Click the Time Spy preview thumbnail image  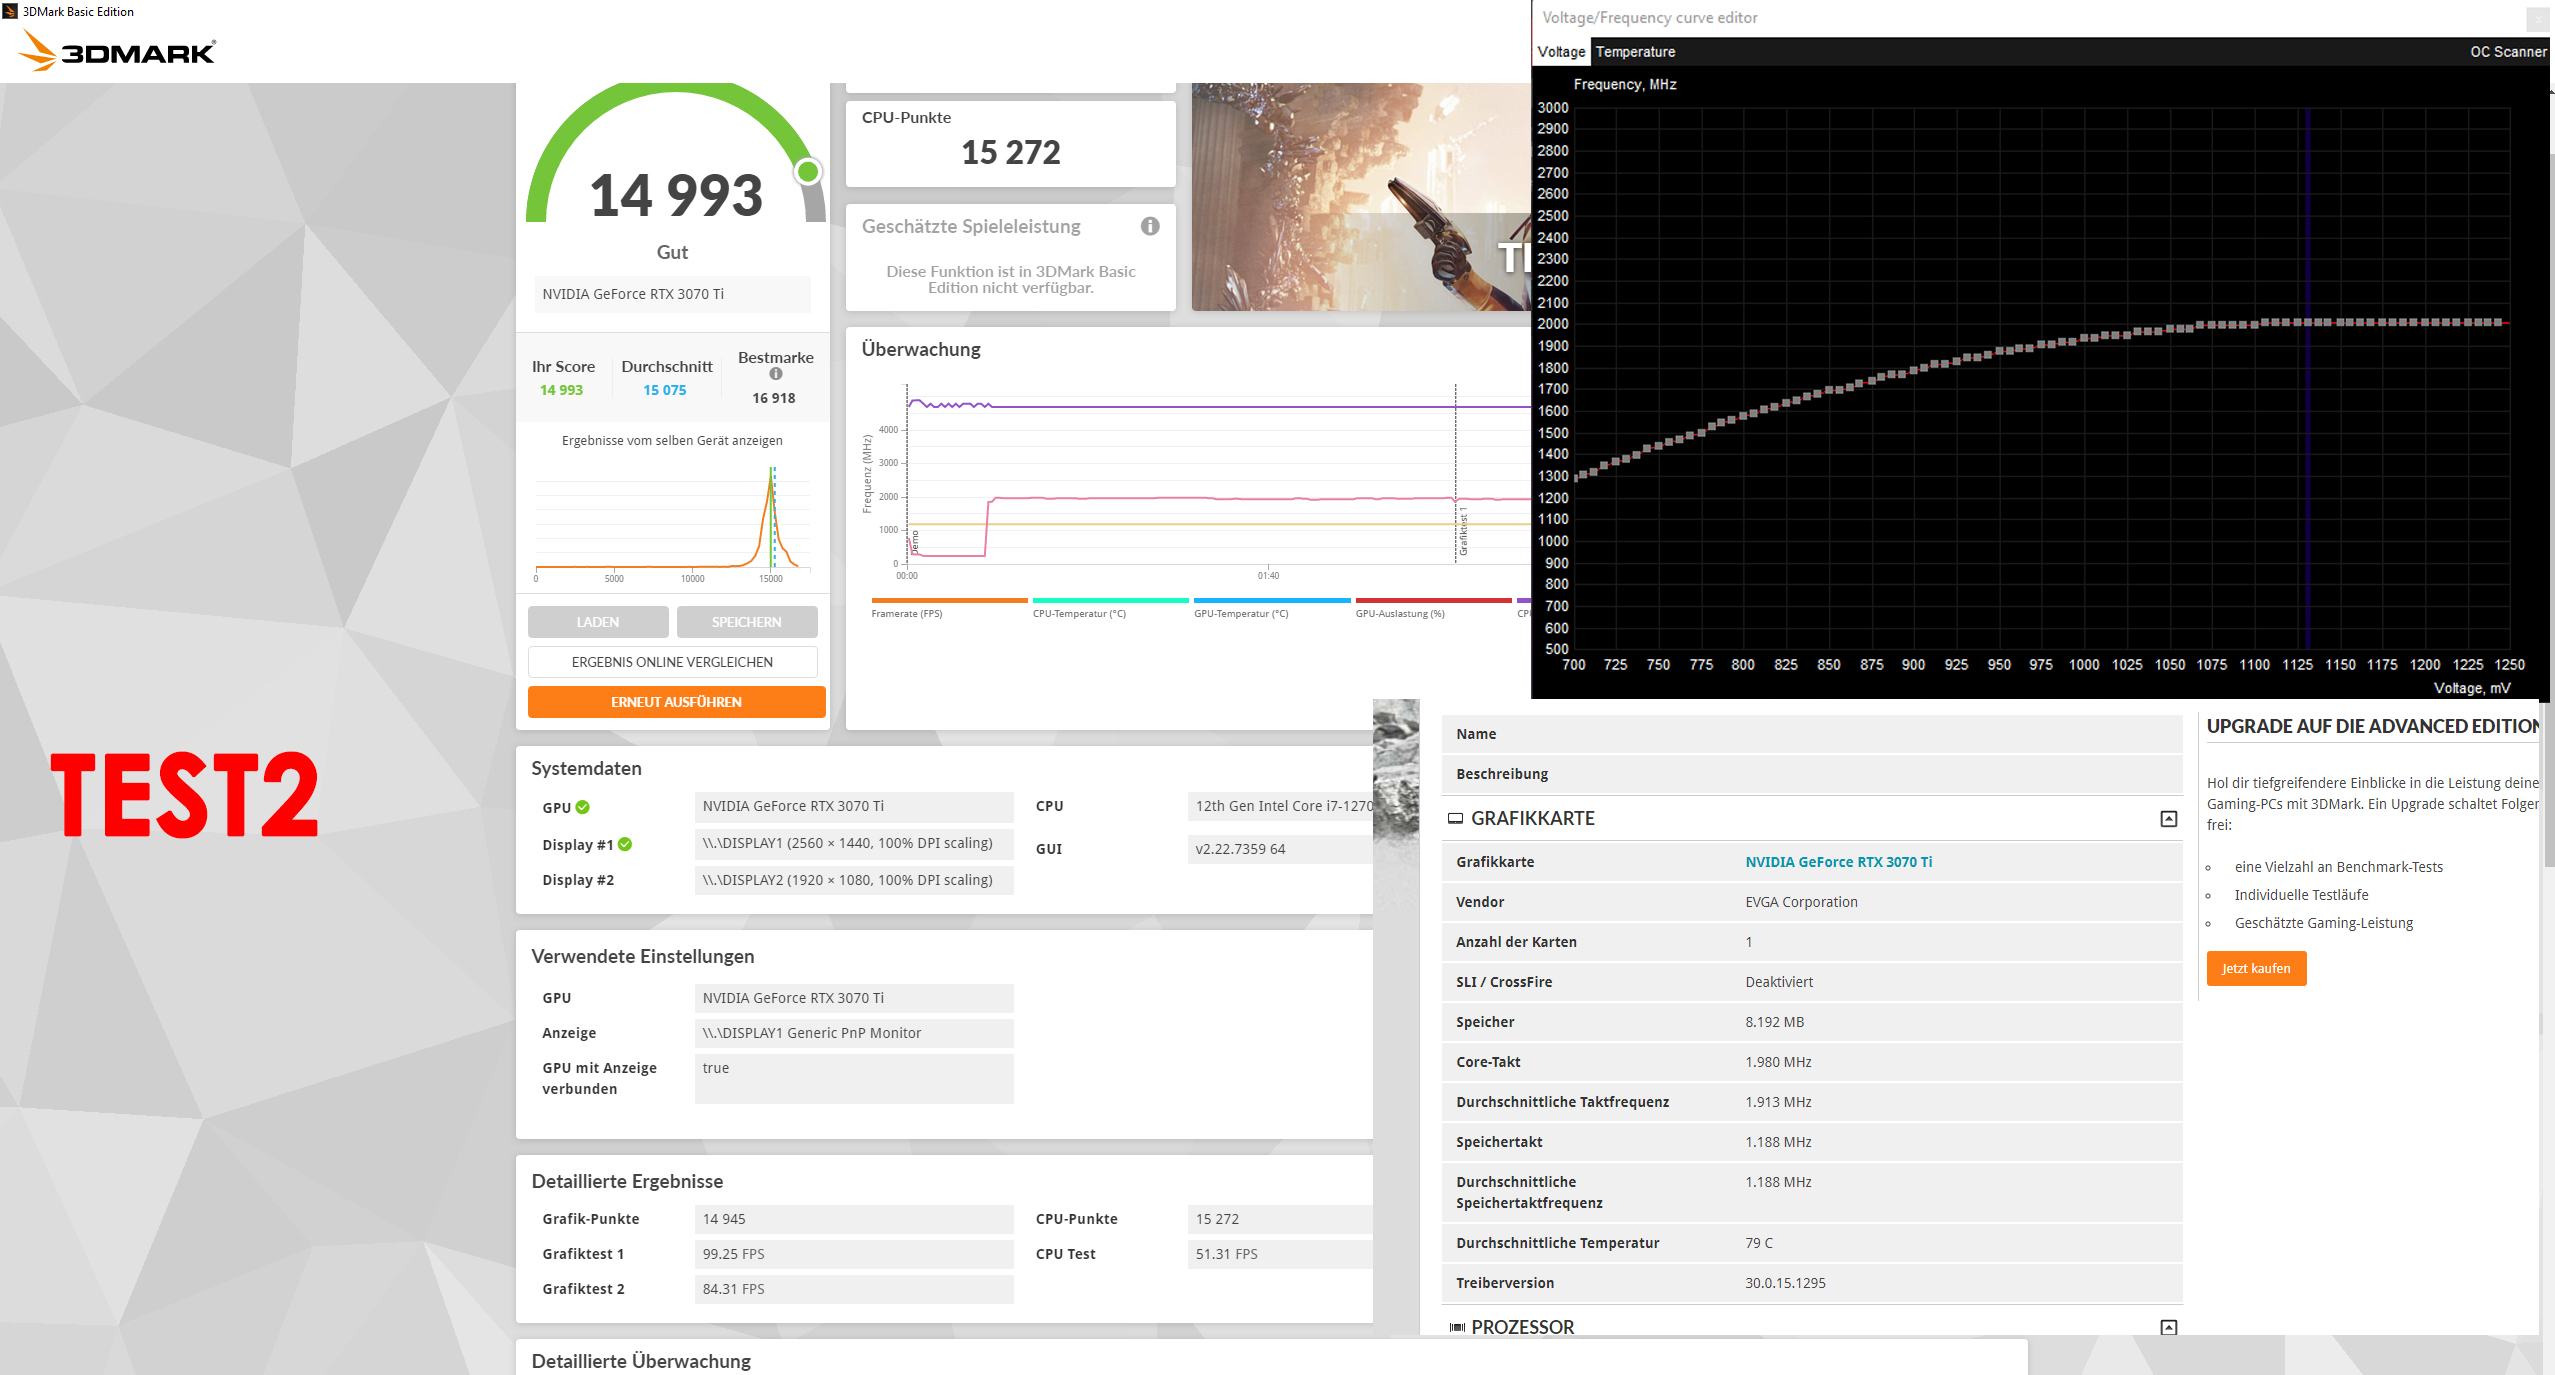tap(1361, 197)
